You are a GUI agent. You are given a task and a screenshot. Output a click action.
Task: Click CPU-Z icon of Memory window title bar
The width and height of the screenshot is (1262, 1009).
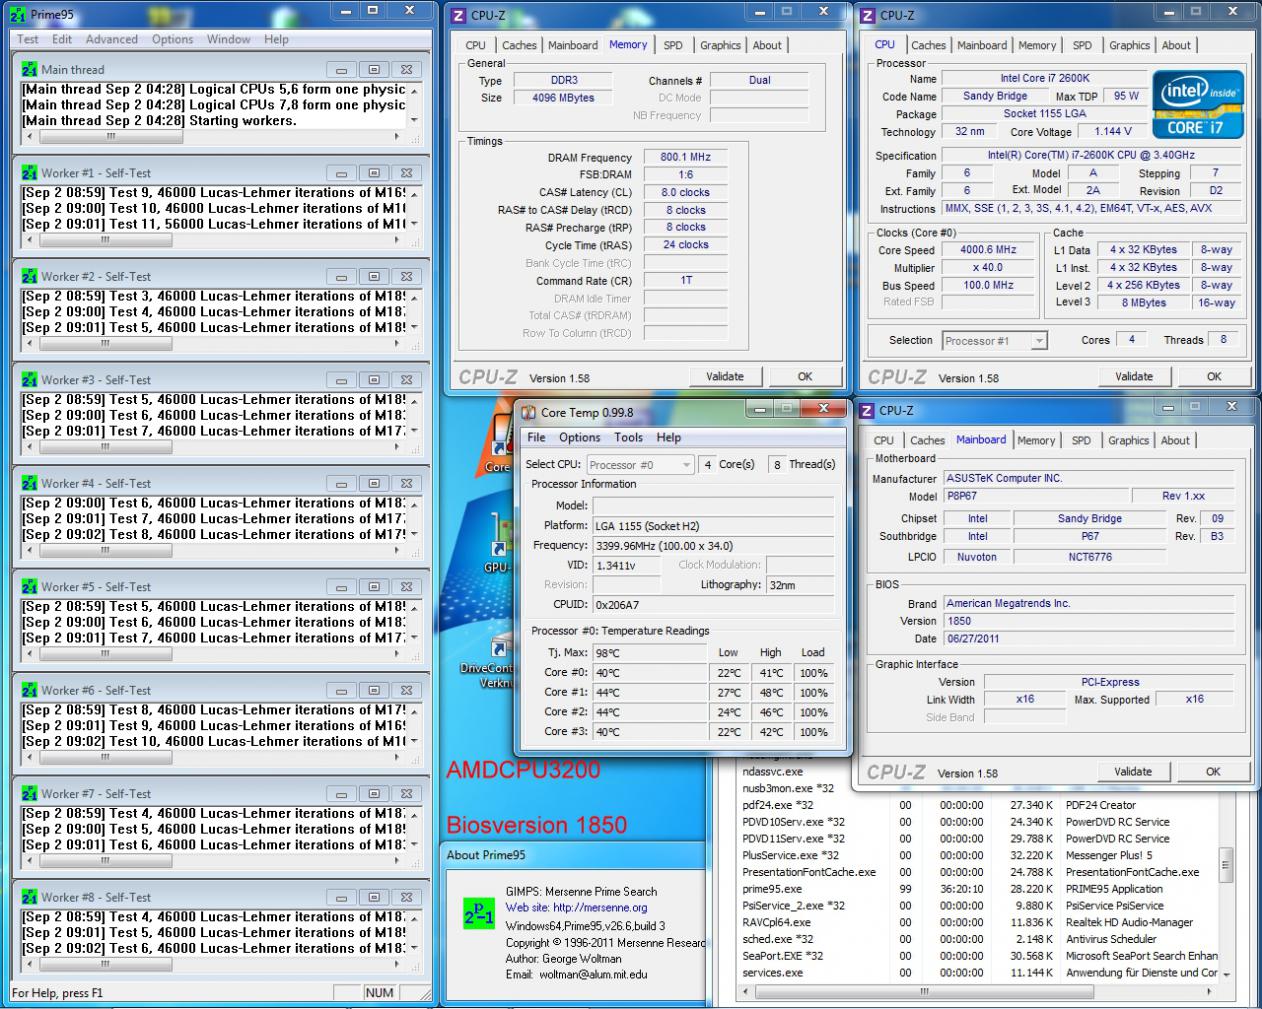tap(459, 15)
